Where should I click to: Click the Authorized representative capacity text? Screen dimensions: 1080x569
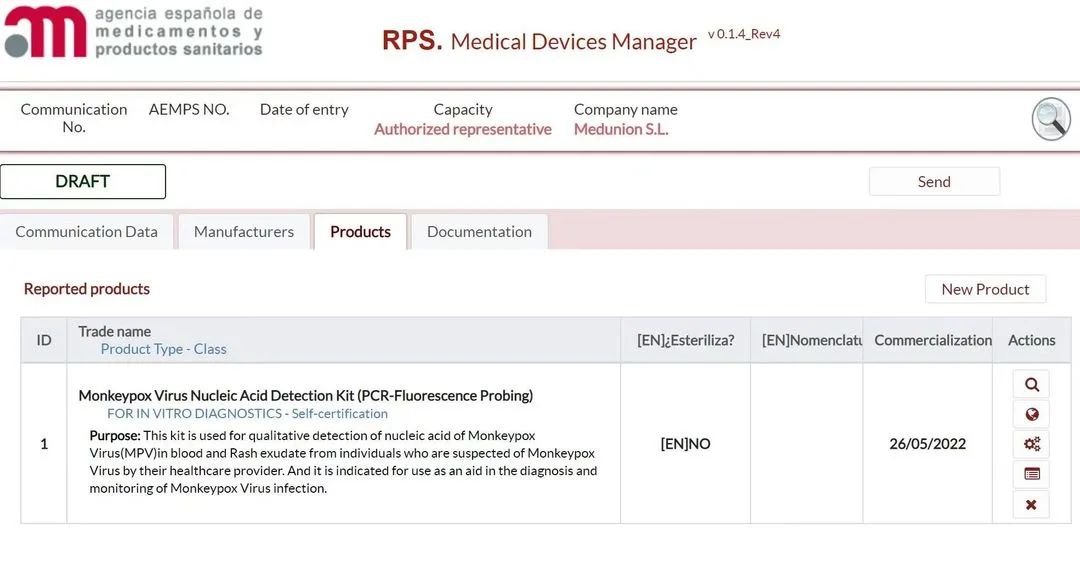tap(463, 129)
